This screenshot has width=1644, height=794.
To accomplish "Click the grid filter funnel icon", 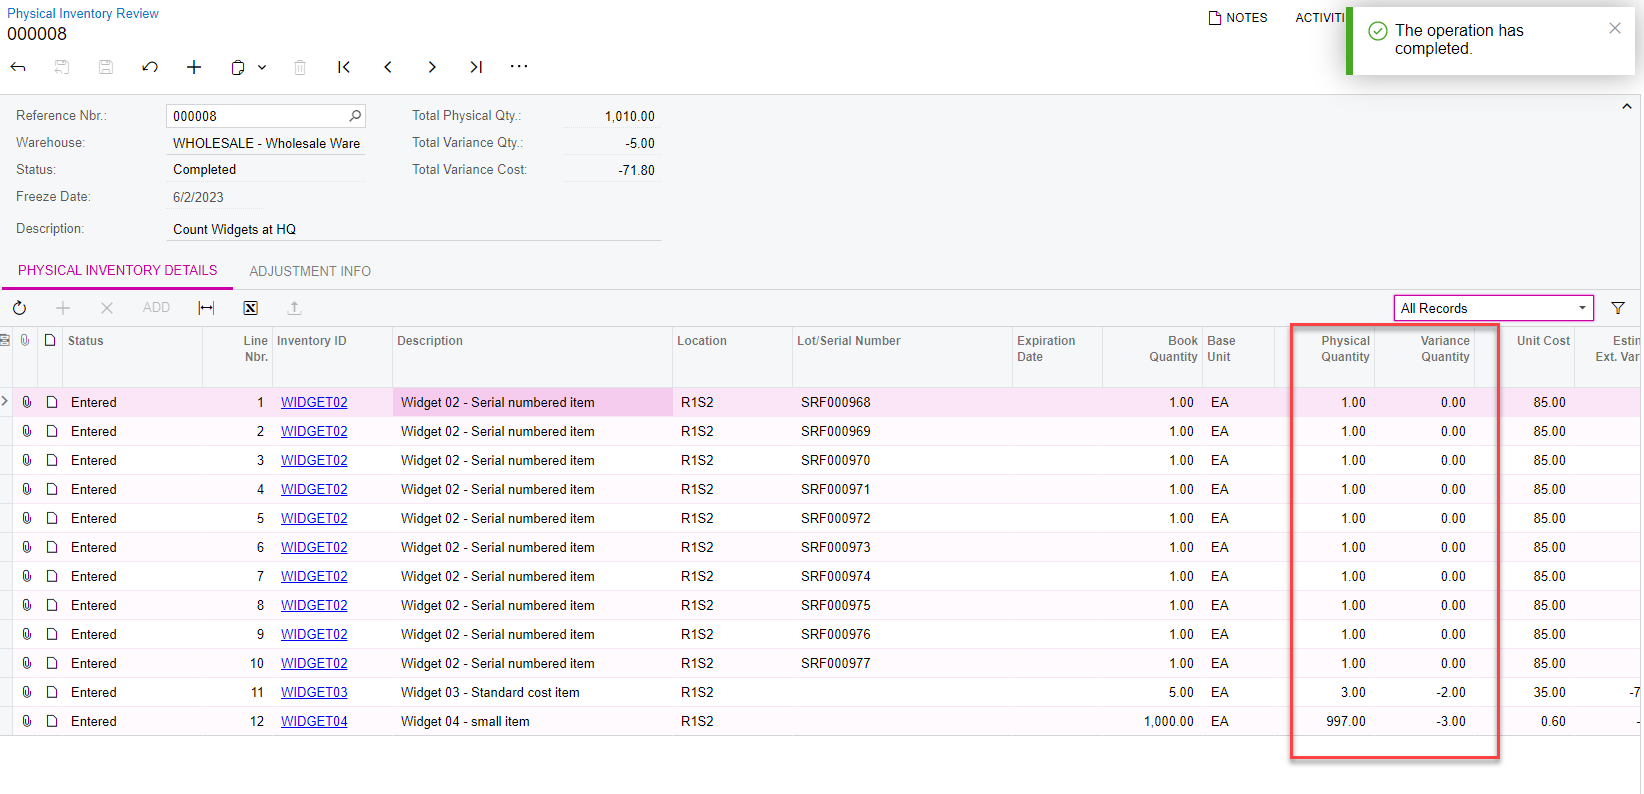I will tap(1618, 308).
